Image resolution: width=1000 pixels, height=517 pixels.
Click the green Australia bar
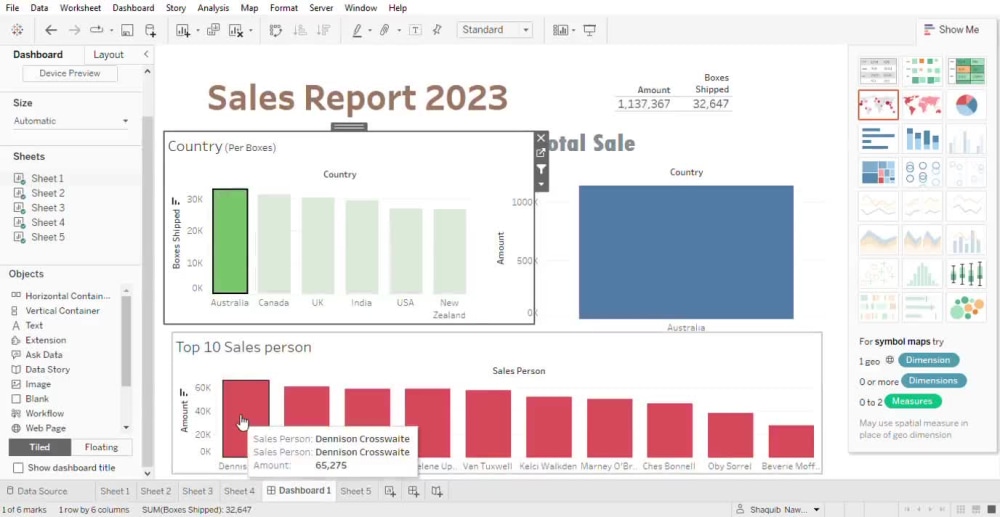[x=230, y=241]
